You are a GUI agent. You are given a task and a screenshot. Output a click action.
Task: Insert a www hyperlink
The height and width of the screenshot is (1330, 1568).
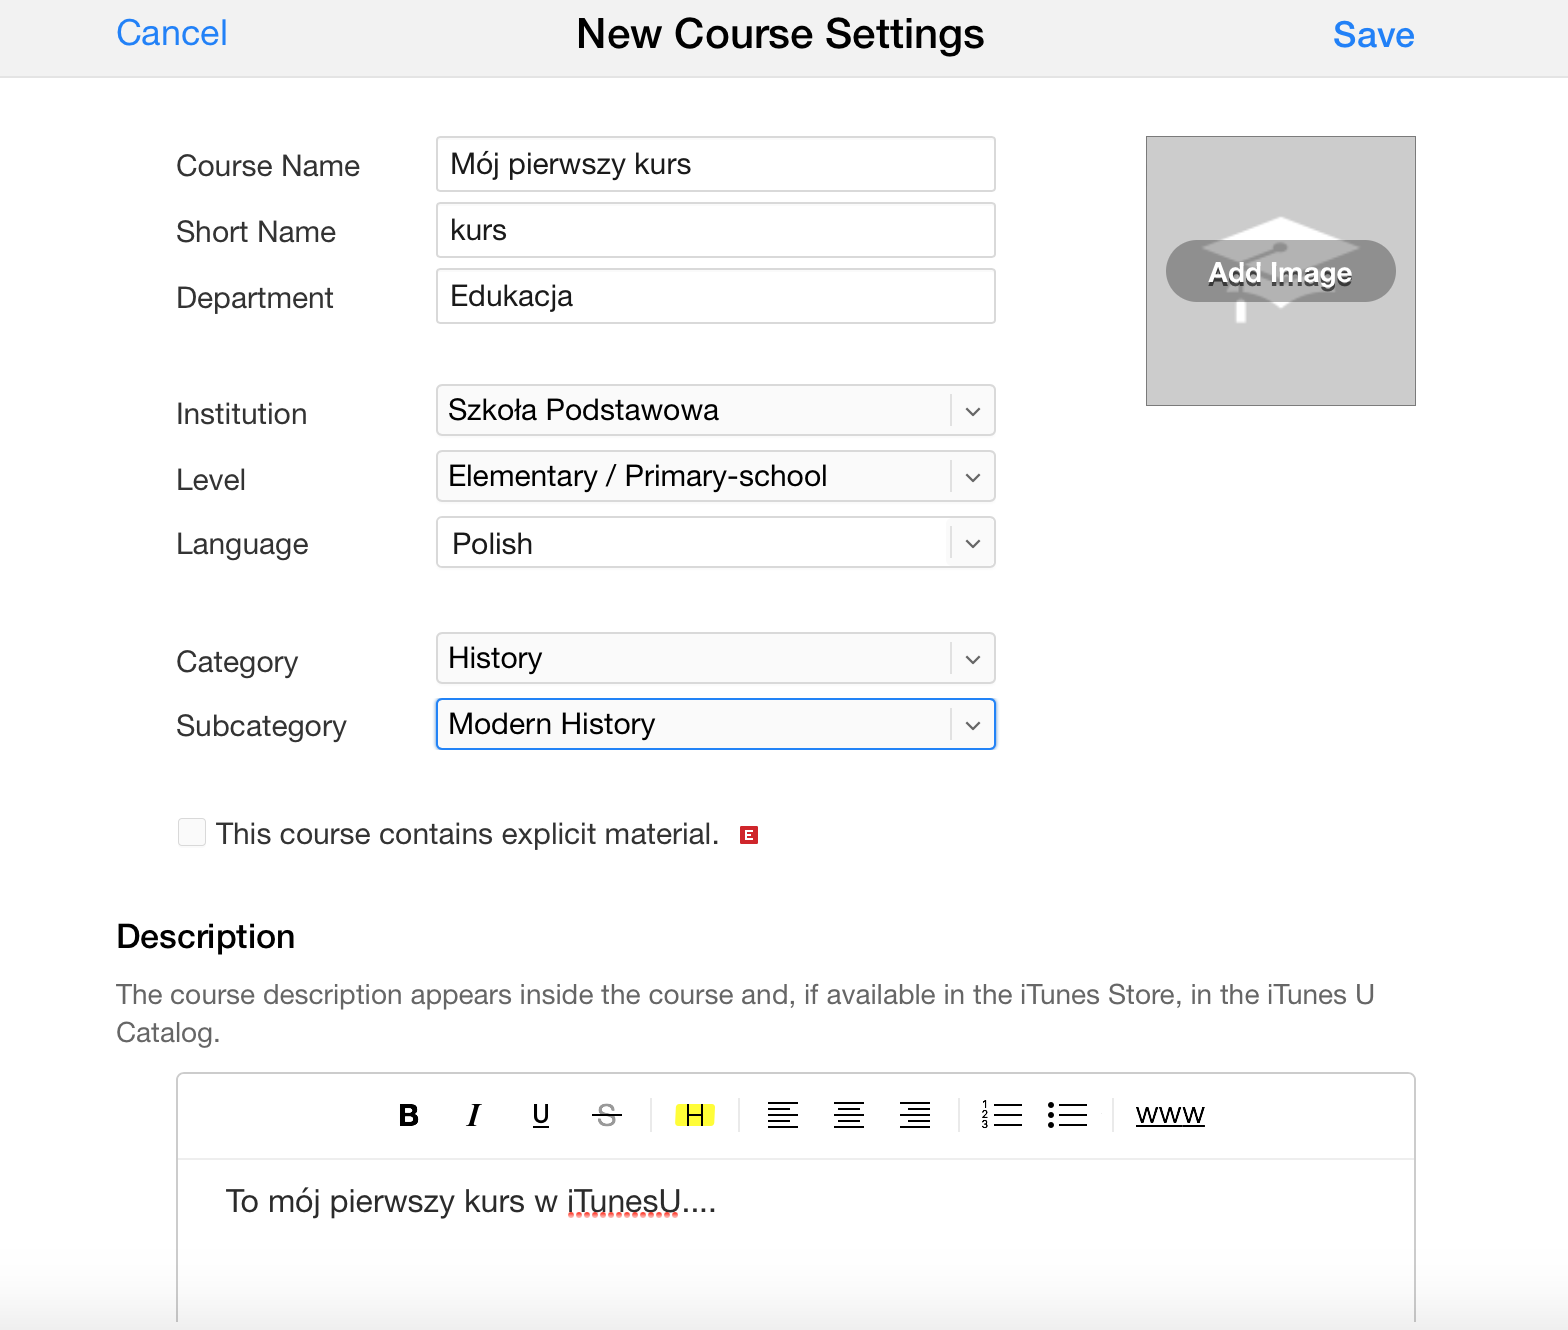click(x=1170, y=1115)
